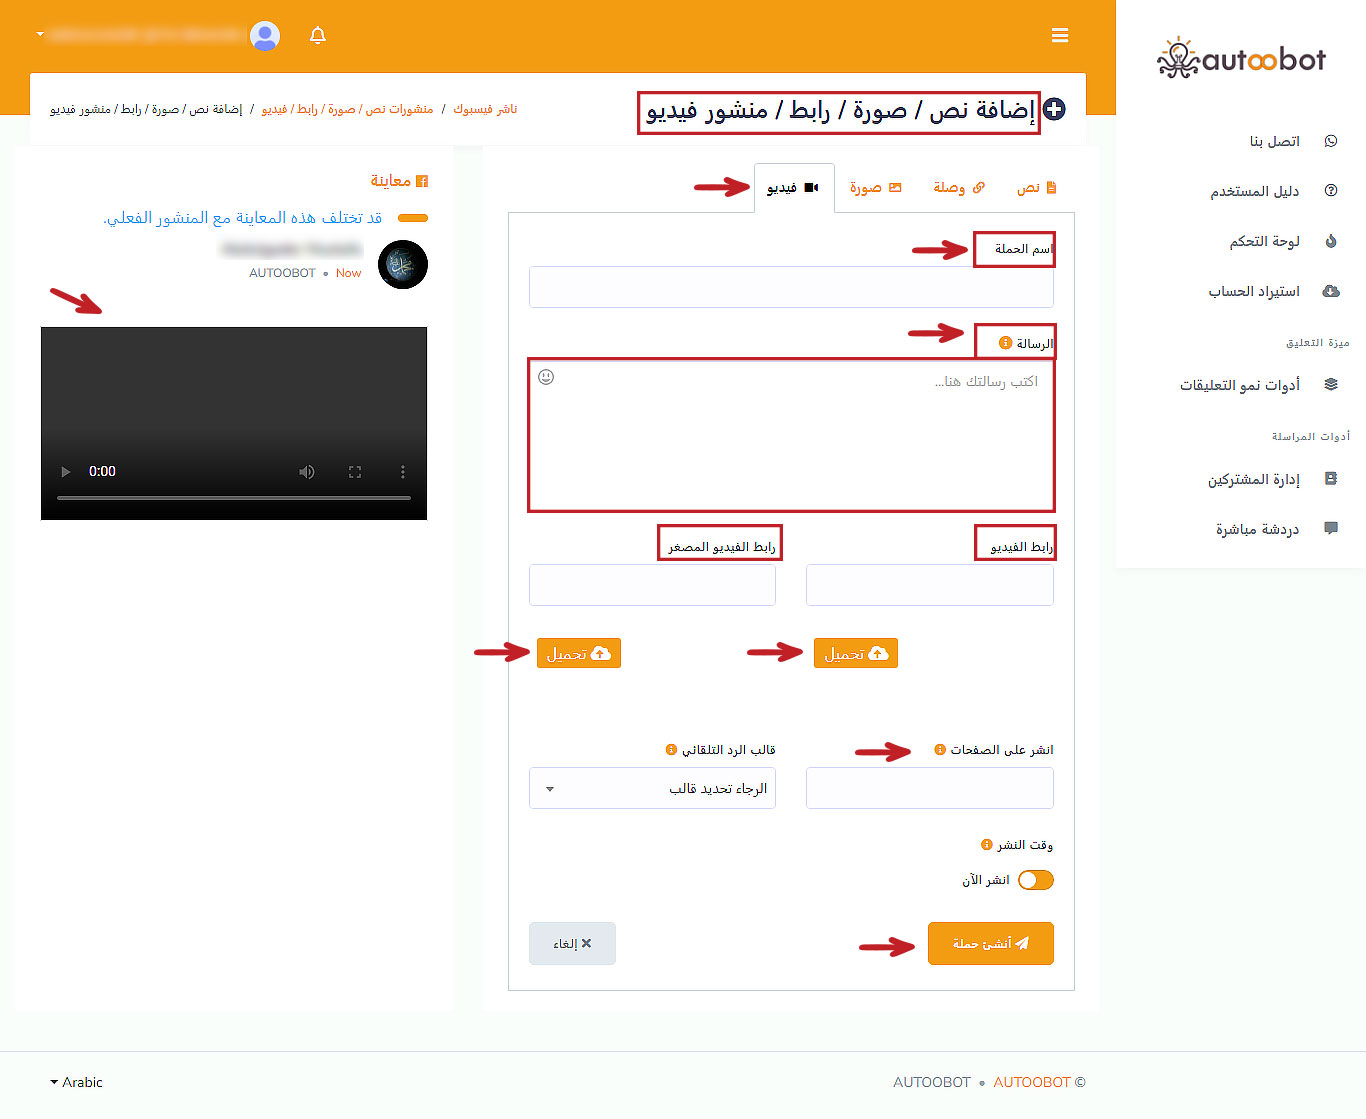
Task: Click the video progress bar
Action: 234,497
